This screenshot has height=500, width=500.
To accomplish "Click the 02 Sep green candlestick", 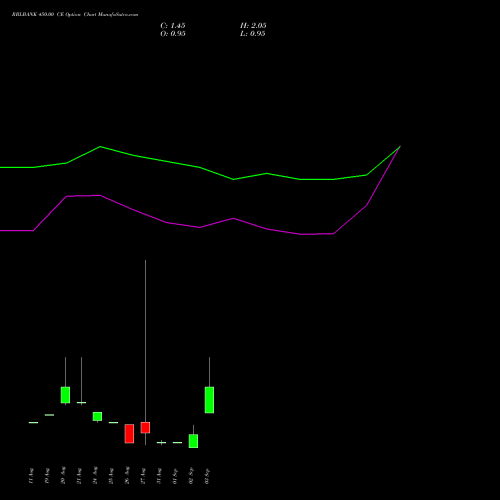I will click(x=193, y=441).
